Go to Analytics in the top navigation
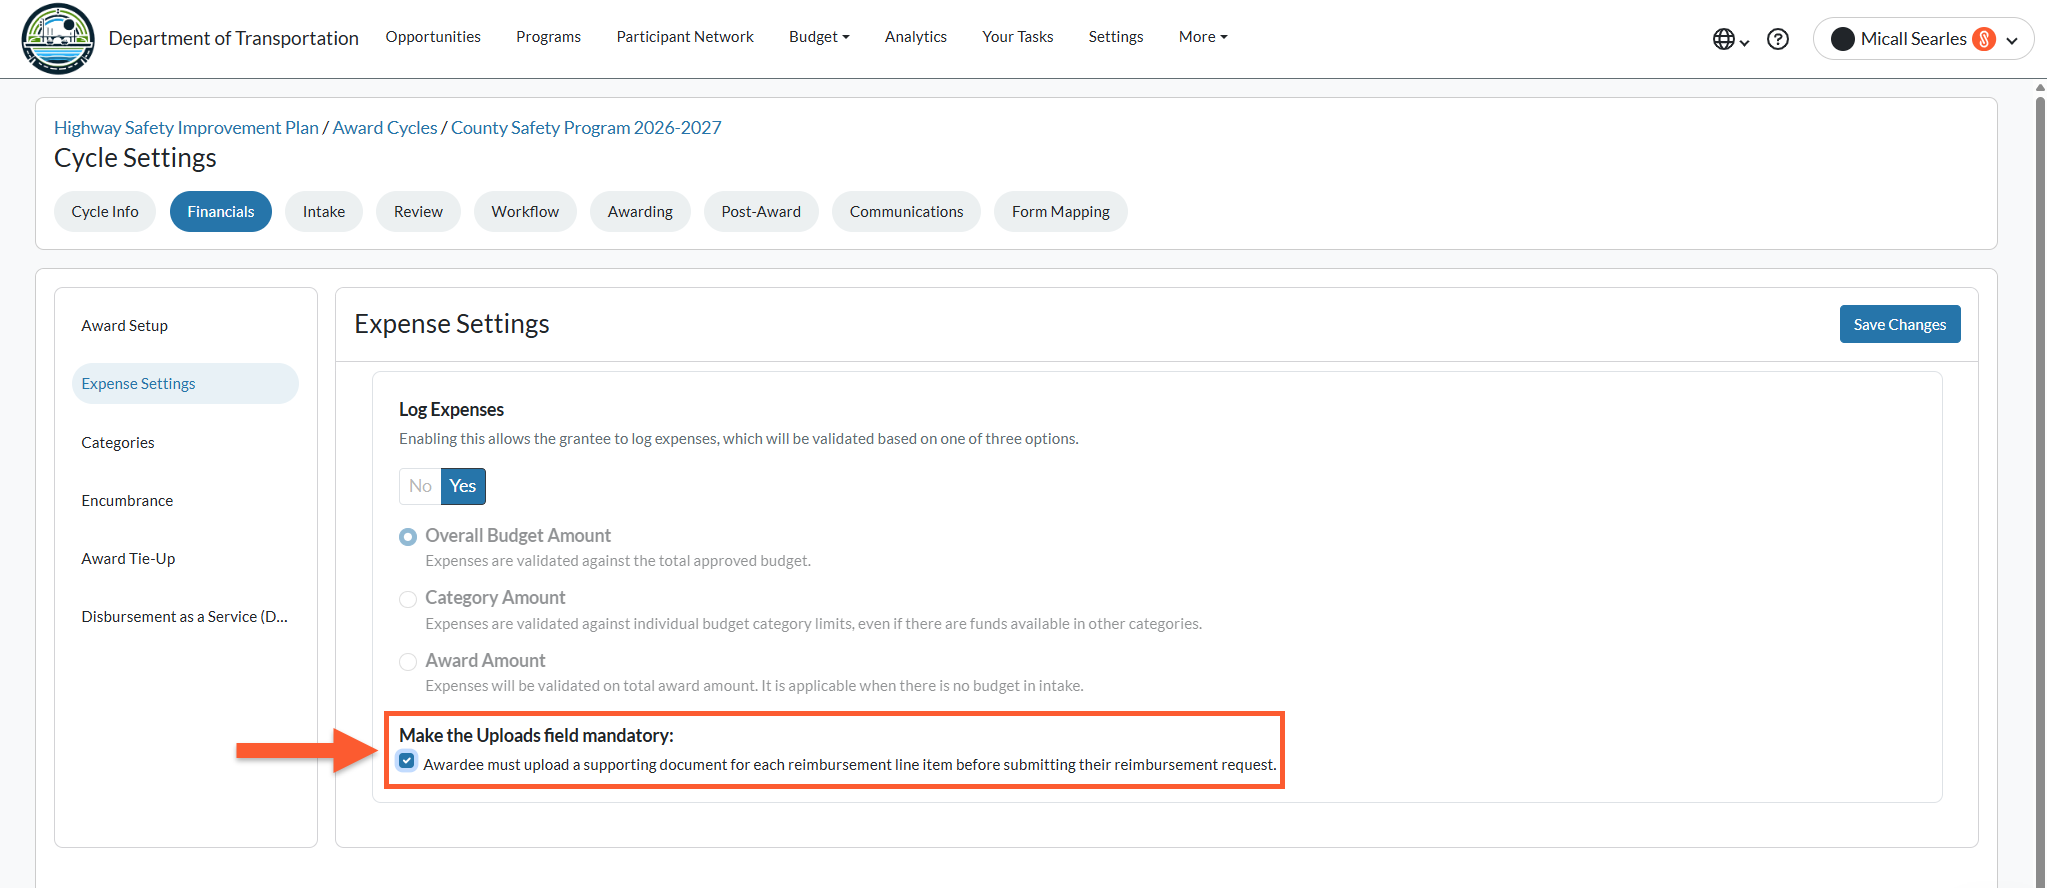The width and height of the screenshot is (2047, 888). [916, 37]
